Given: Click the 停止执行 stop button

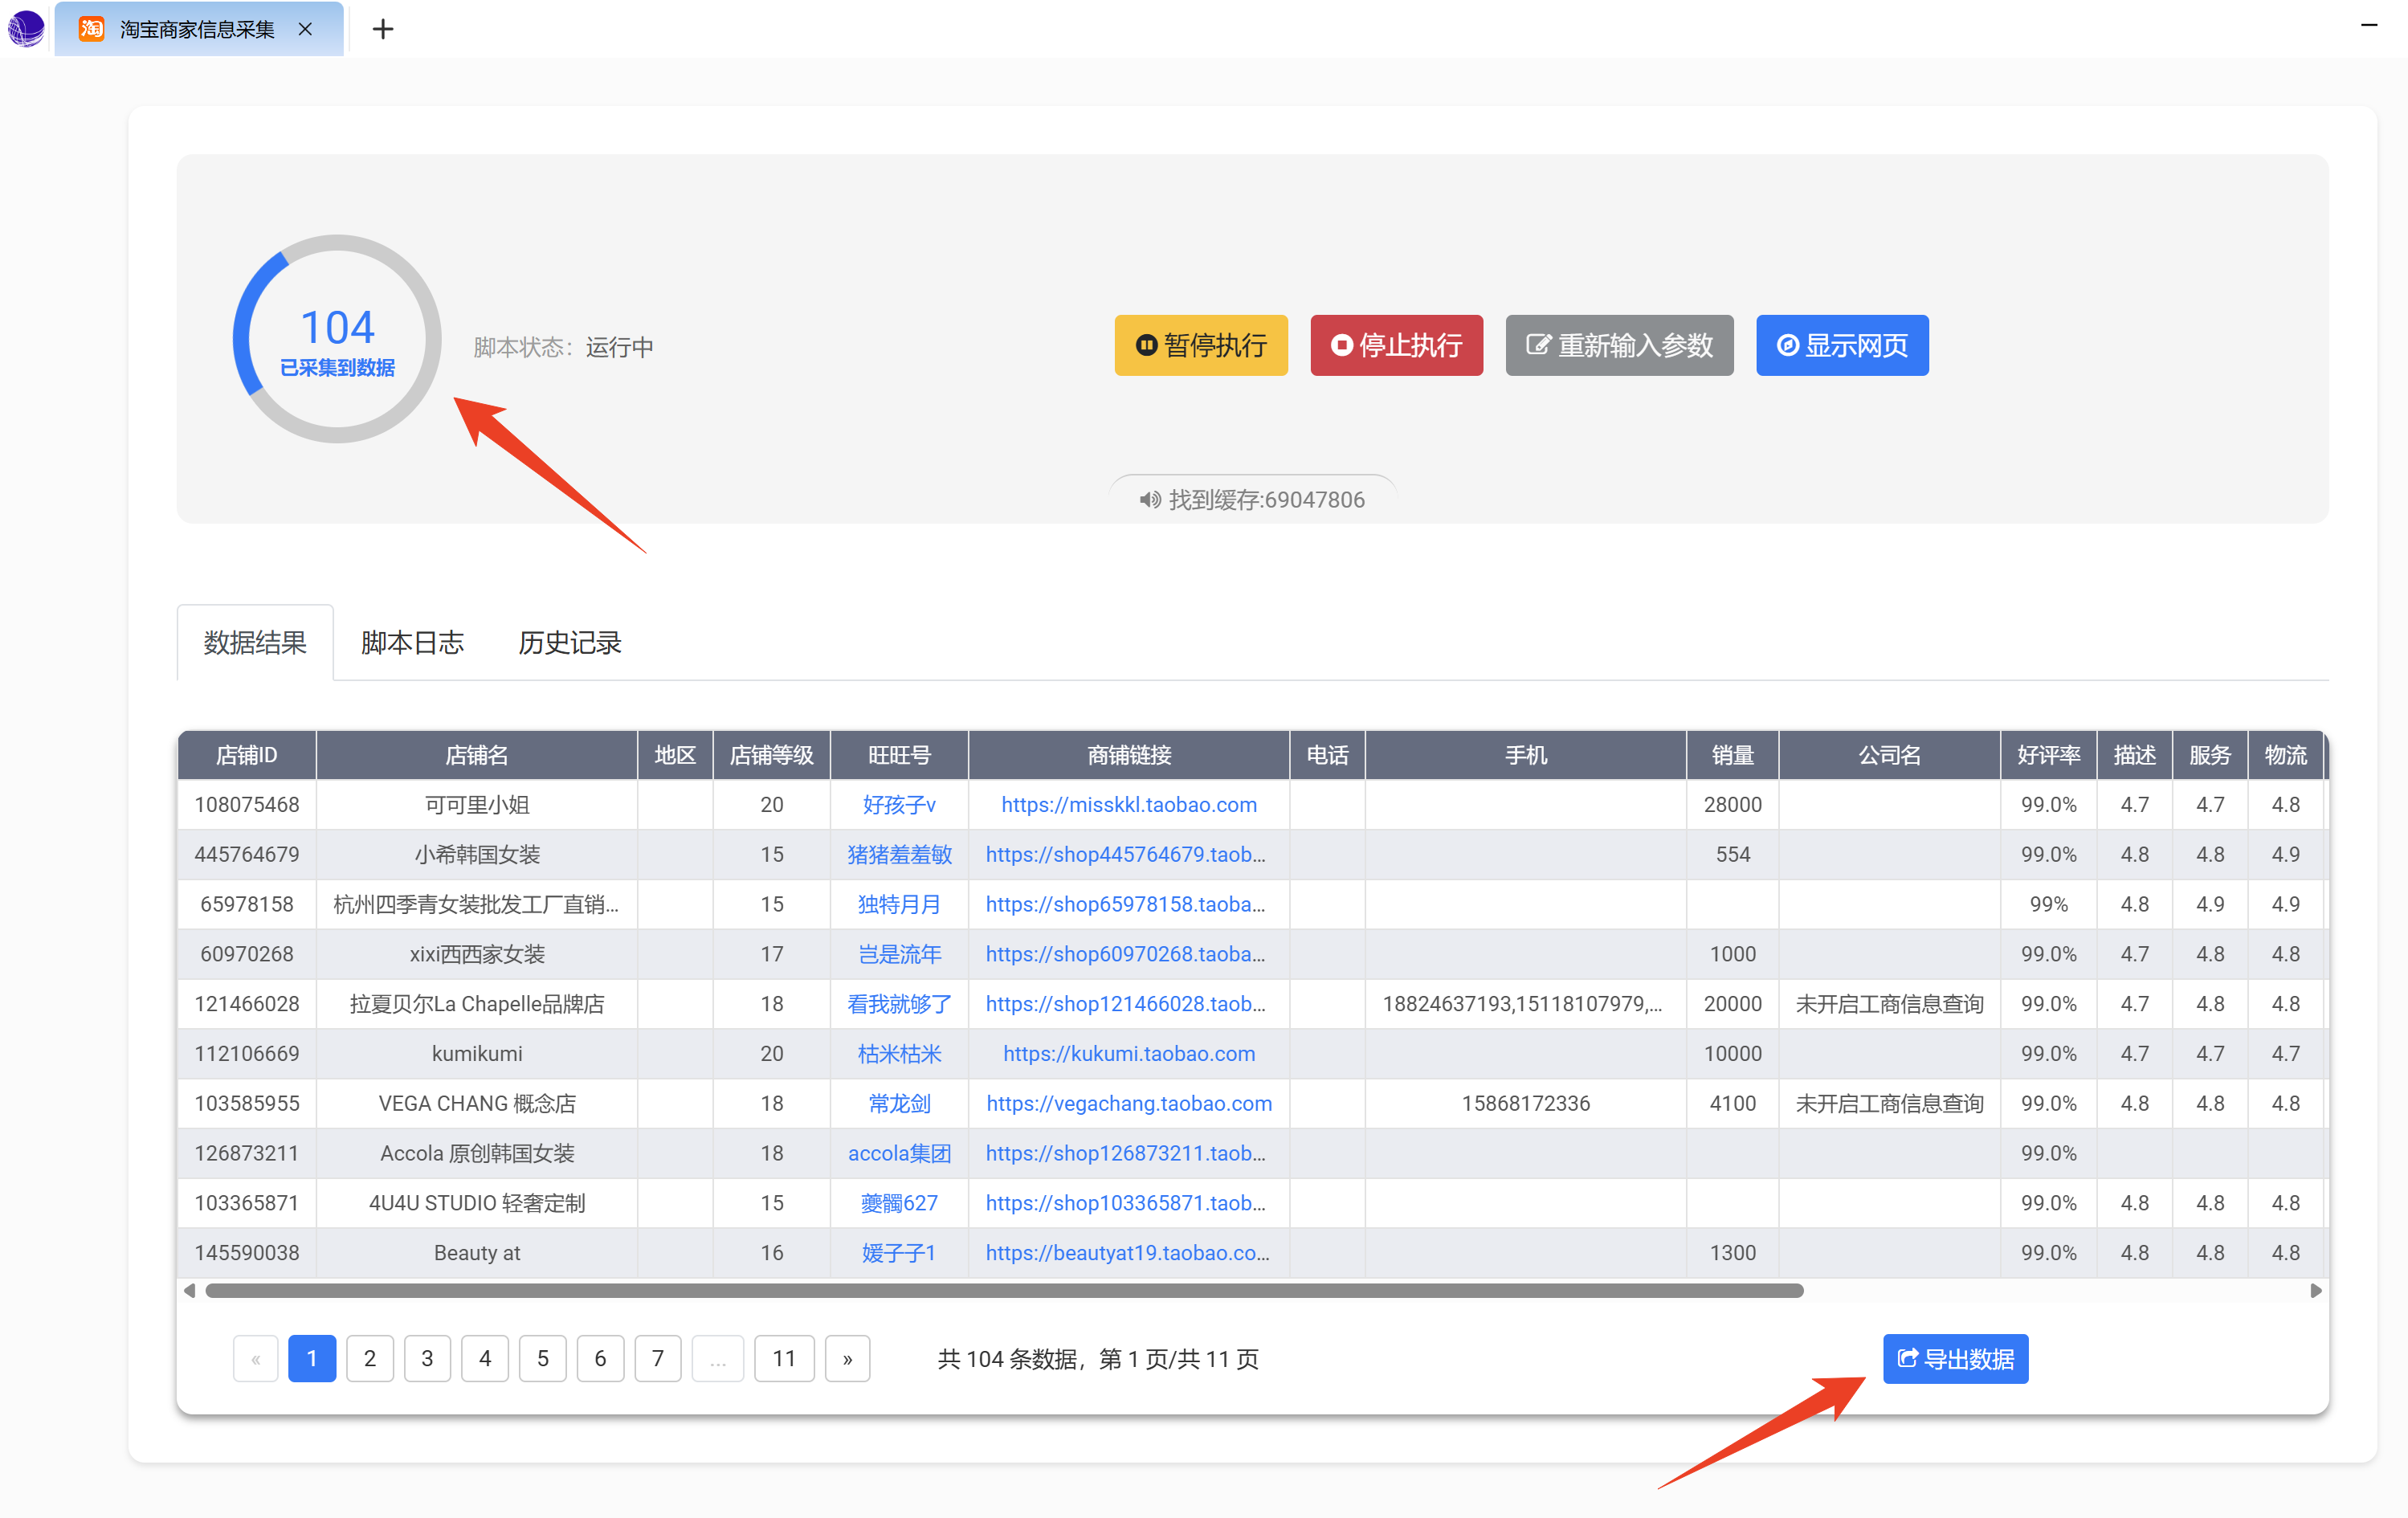Looking at the screenshot, I should coord(1396,346).
